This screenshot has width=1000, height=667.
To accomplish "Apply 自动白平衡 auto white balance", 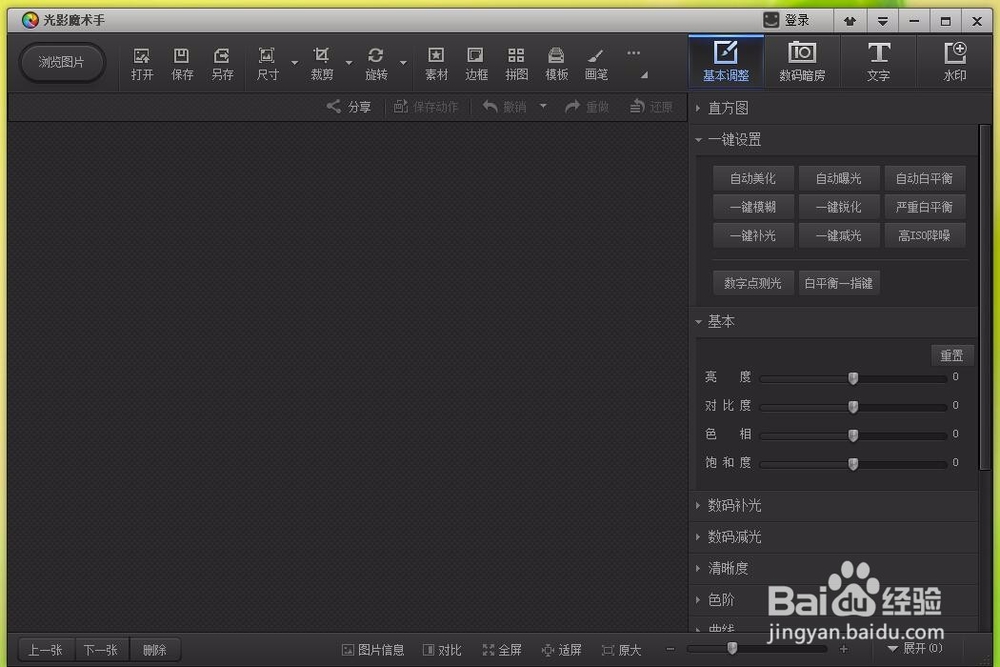I will click(x=924, y=179).
